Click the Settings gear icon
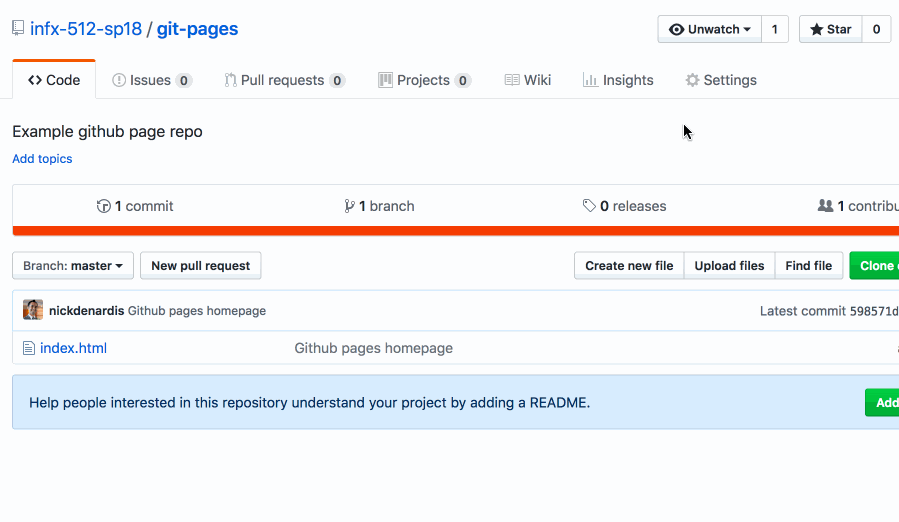The height and width of the screenshot is (522, 899). pos(693,80)
